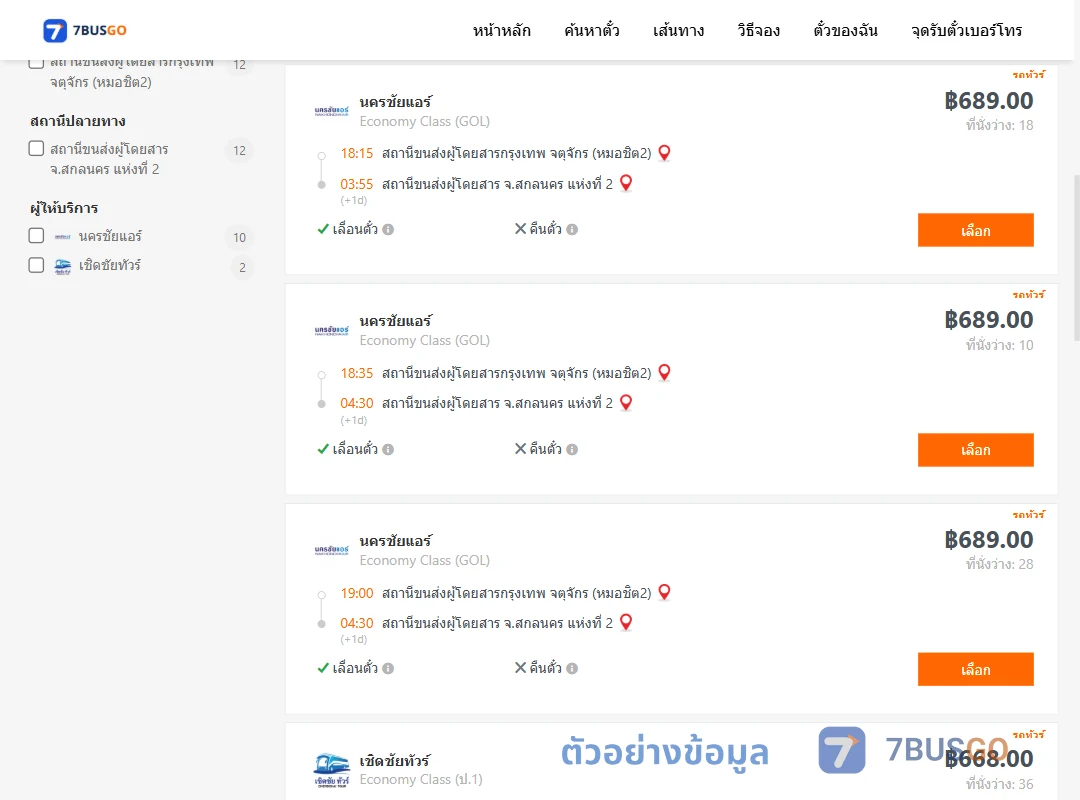Click the 03:55 arrival time text

(357, 184)
